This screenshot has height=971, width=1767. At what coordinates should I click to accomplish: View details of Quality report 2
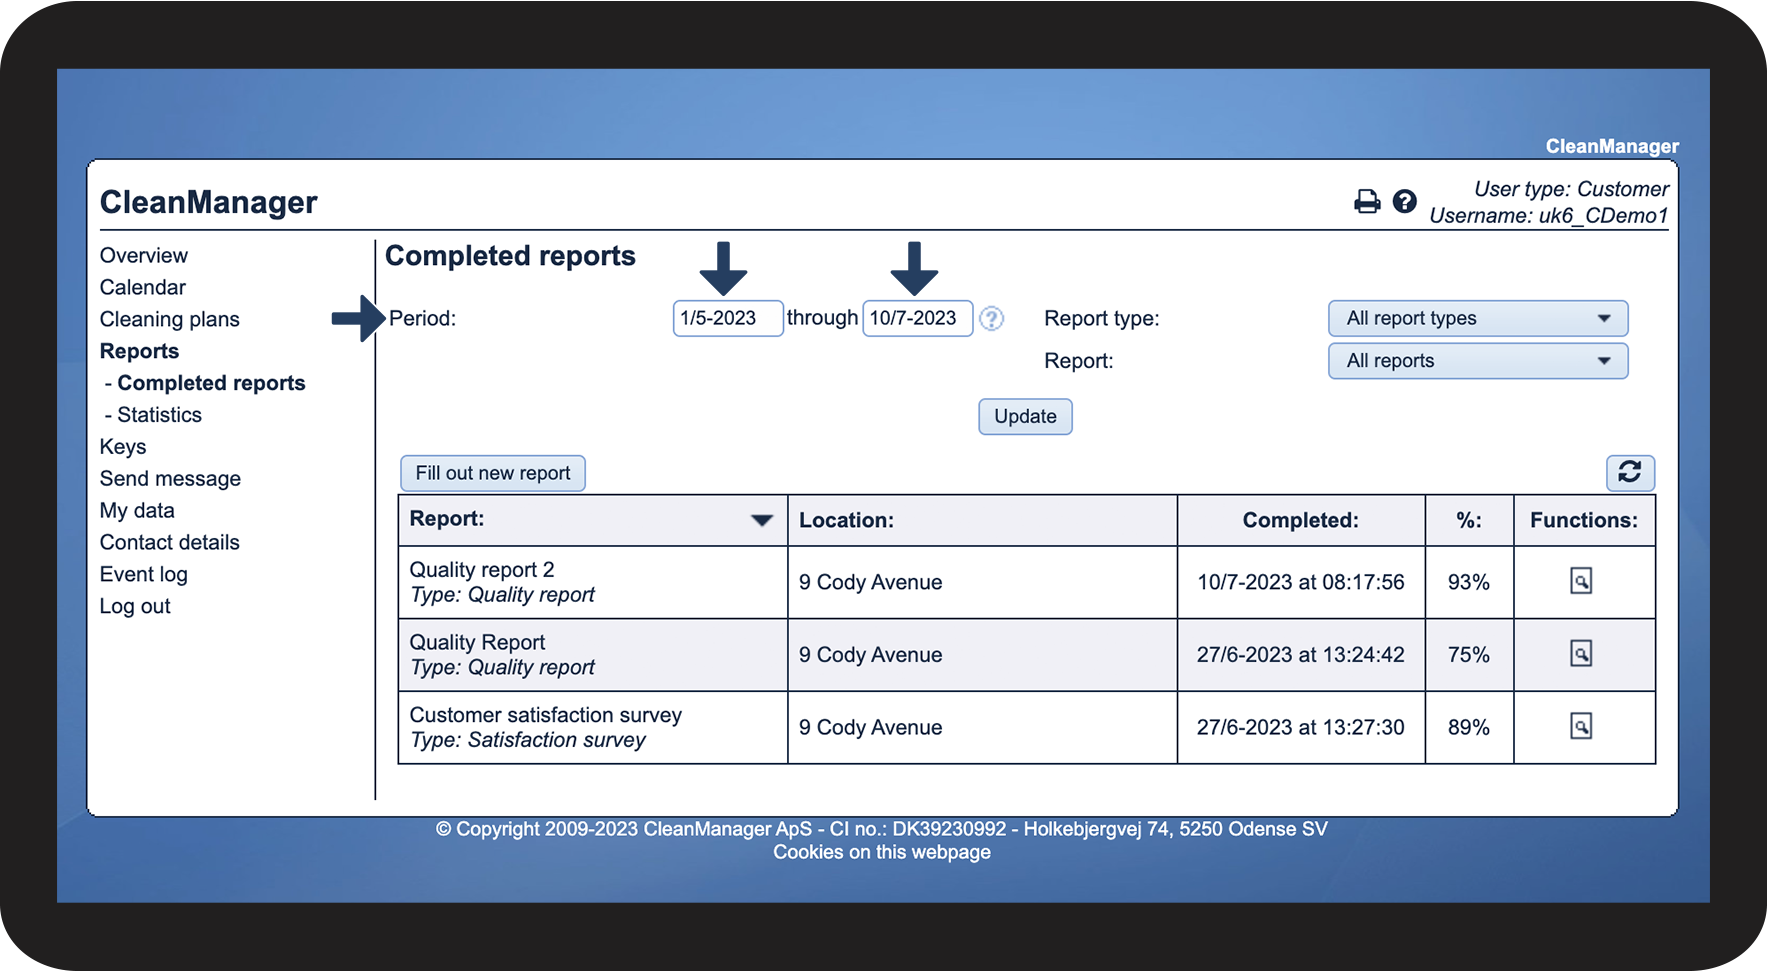1580,581
